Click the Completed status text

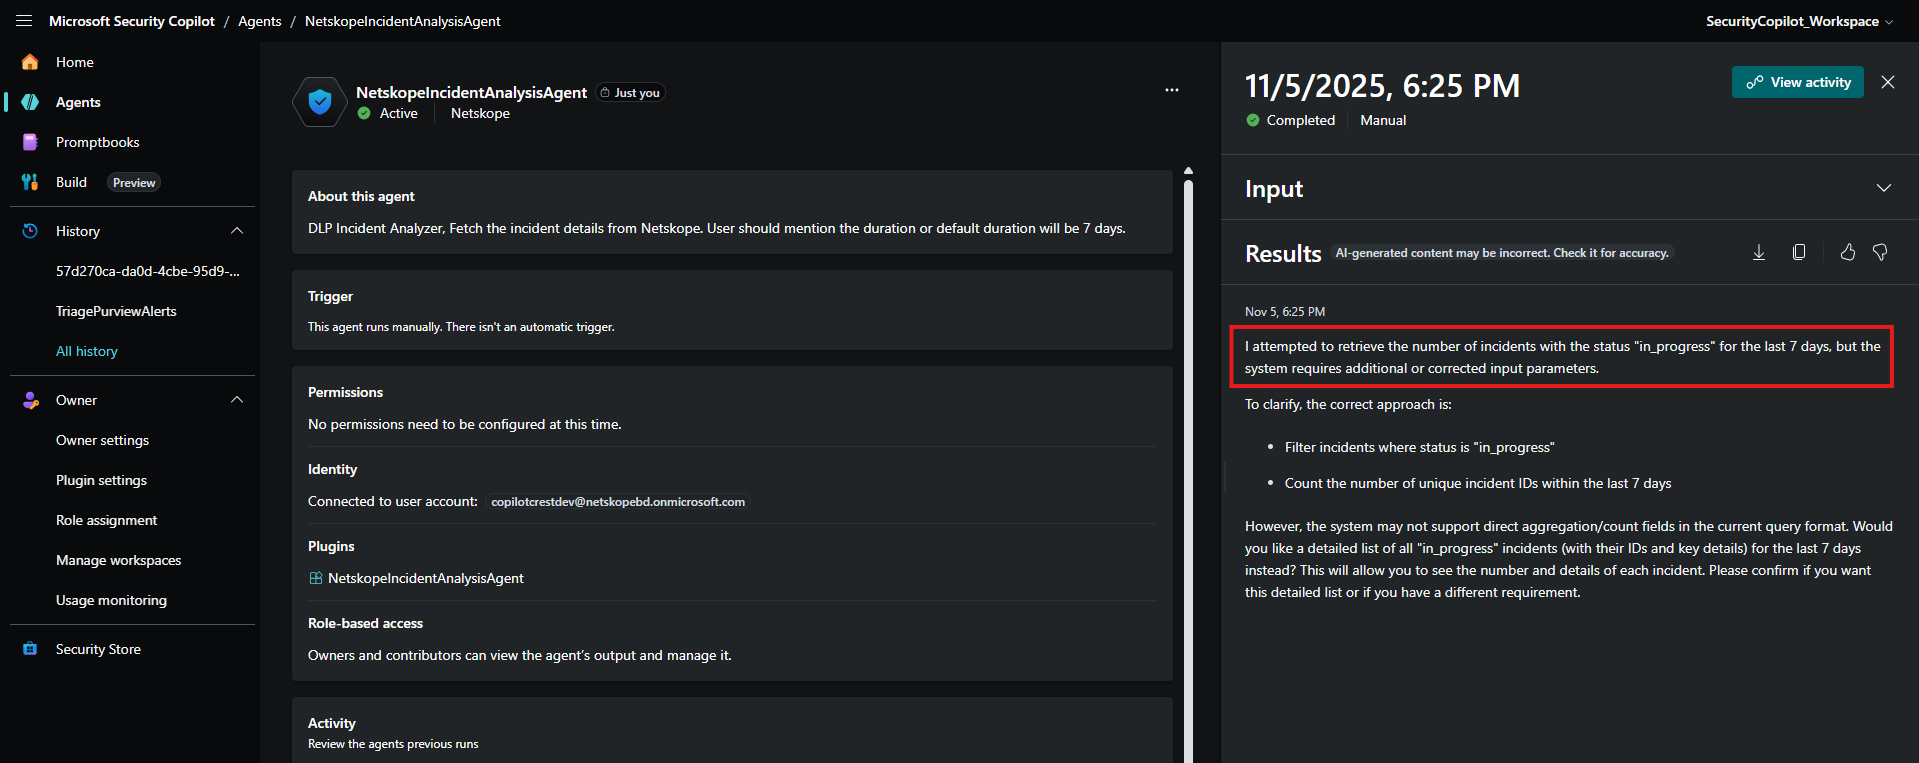tap(1301, 120)
